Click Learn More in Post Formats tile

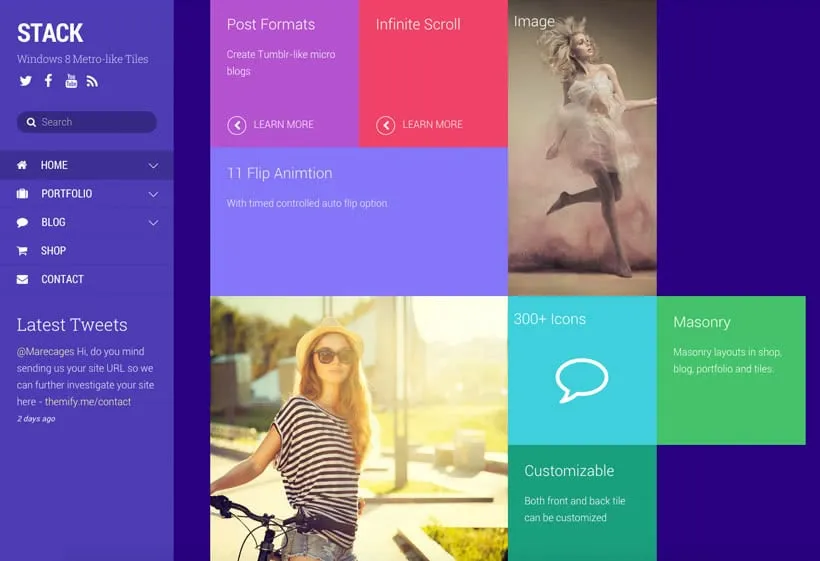[x=283, y=124]
